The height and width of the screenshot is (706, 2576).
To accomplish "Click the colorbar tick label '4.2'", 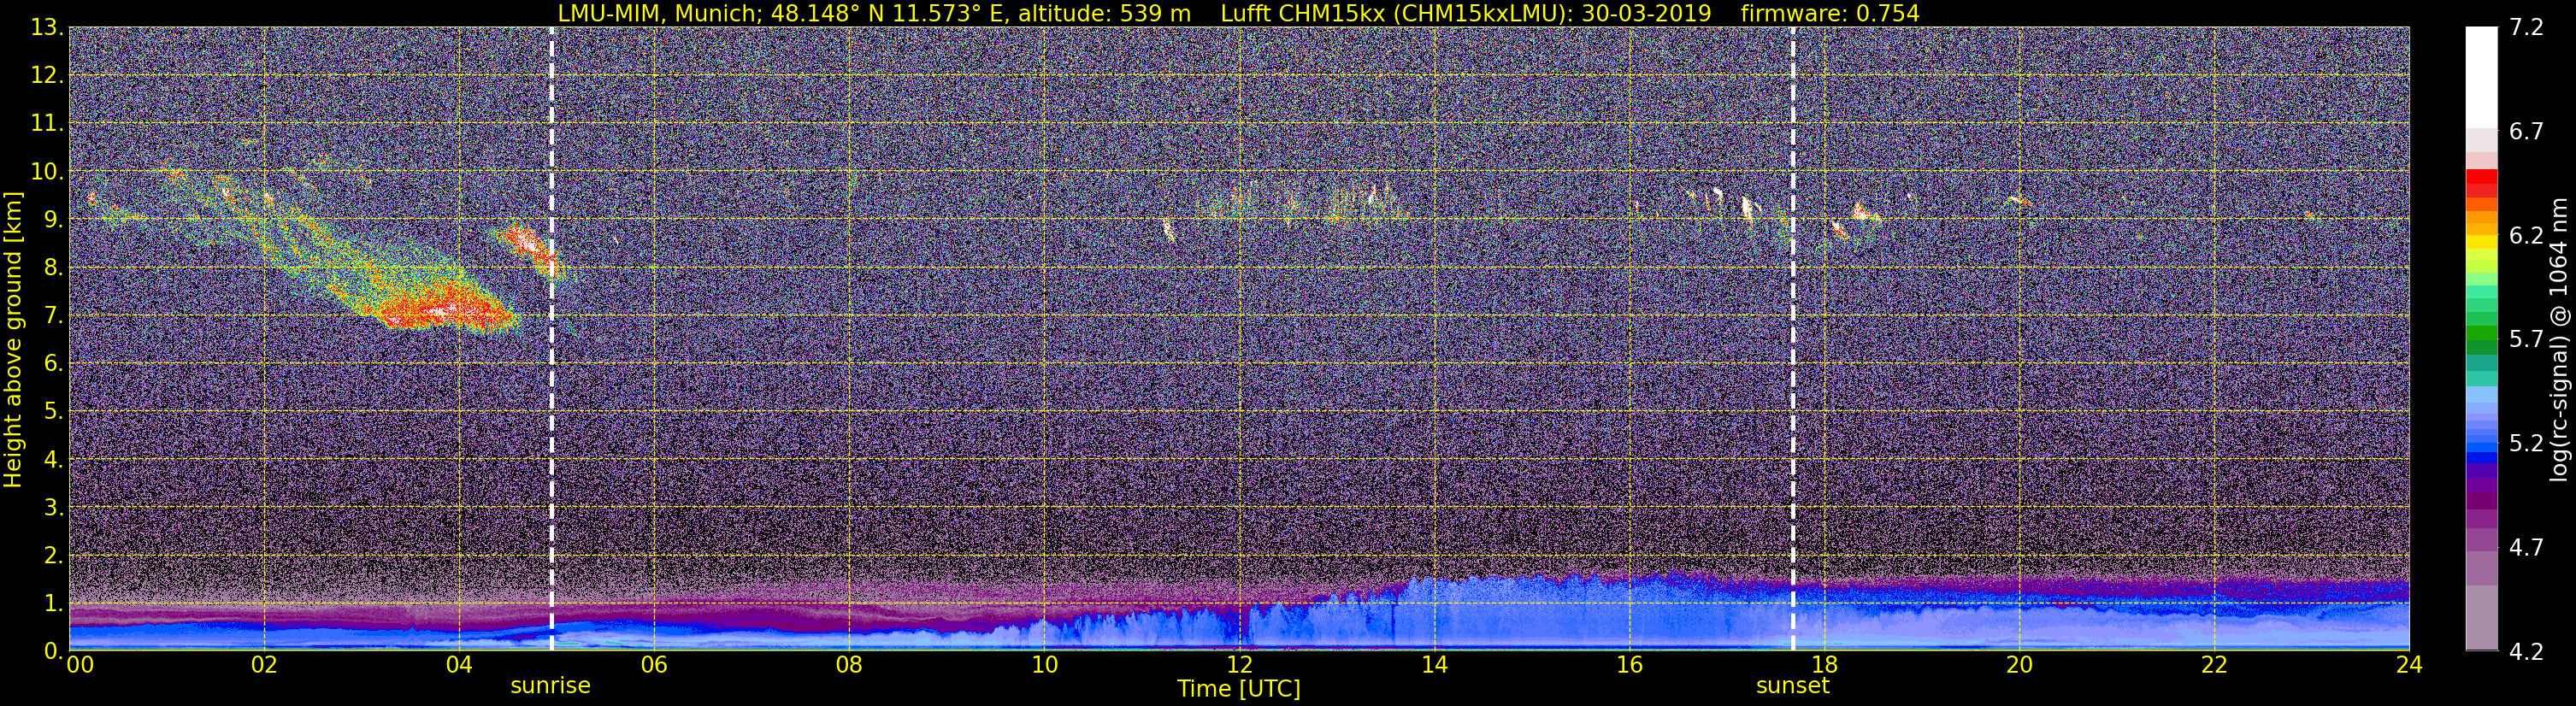I will pyautogui.click(x=2526, y=652).
